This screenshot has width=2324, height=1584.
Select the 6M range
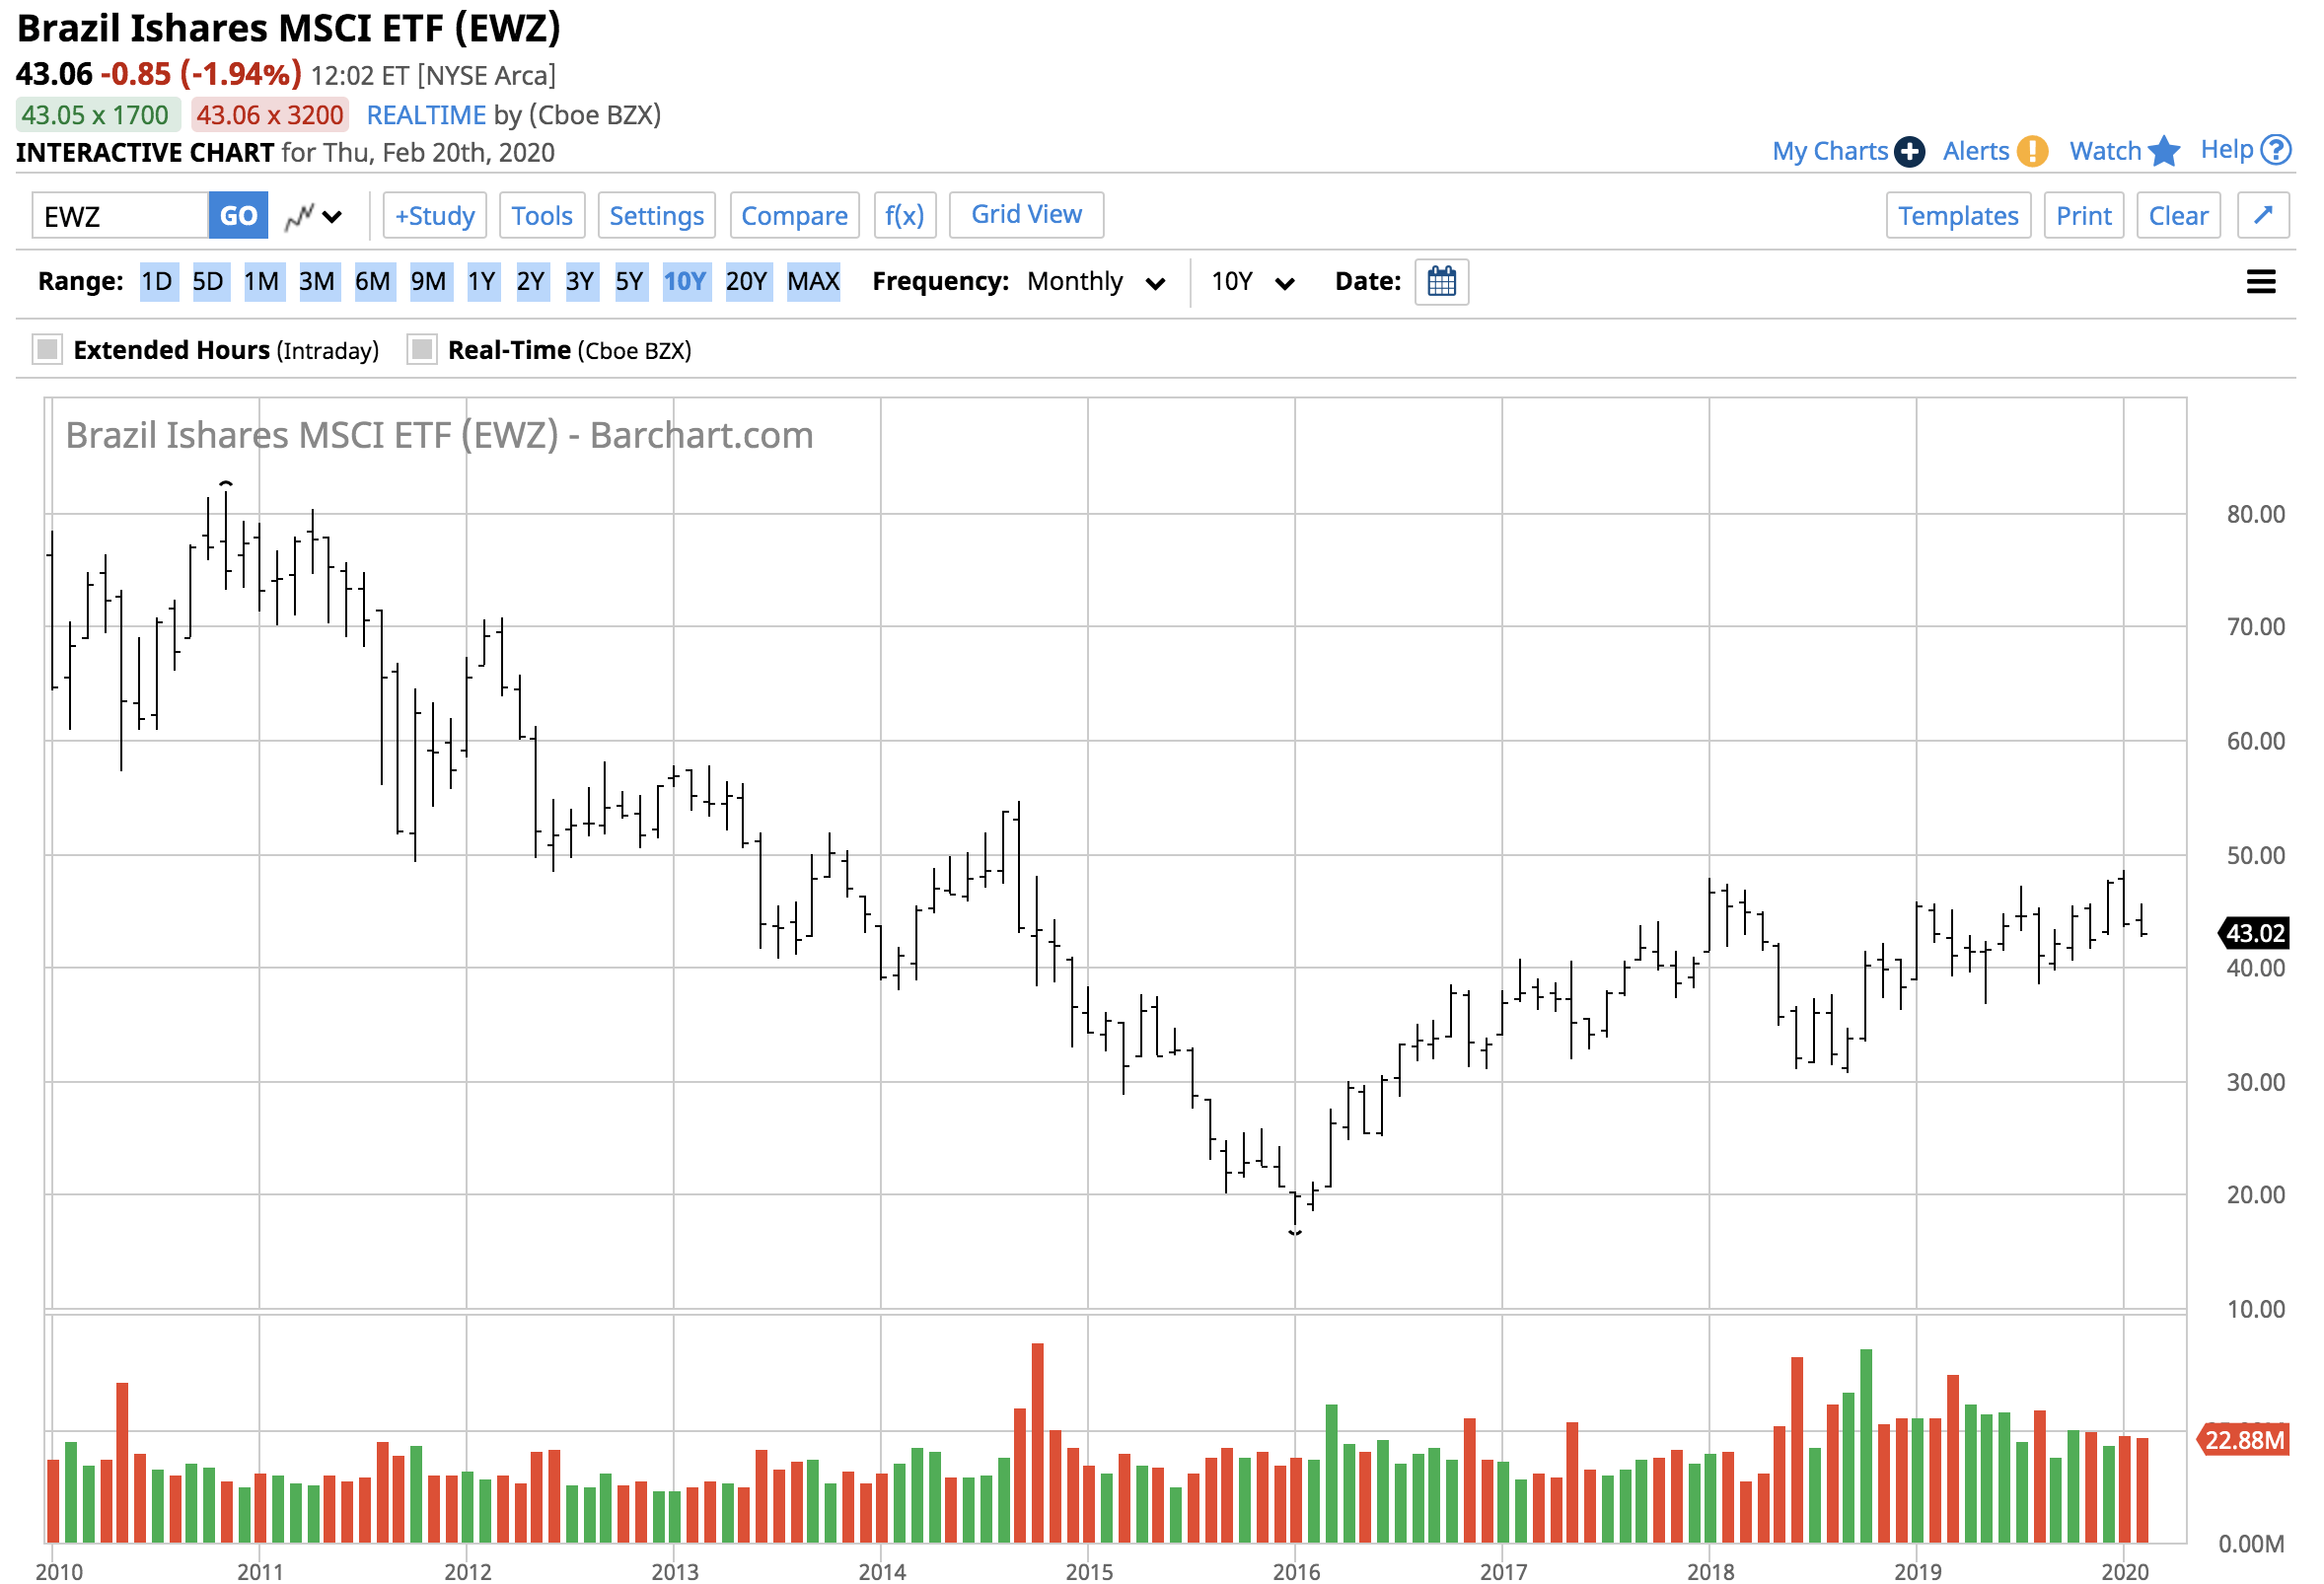coord(373,282)
